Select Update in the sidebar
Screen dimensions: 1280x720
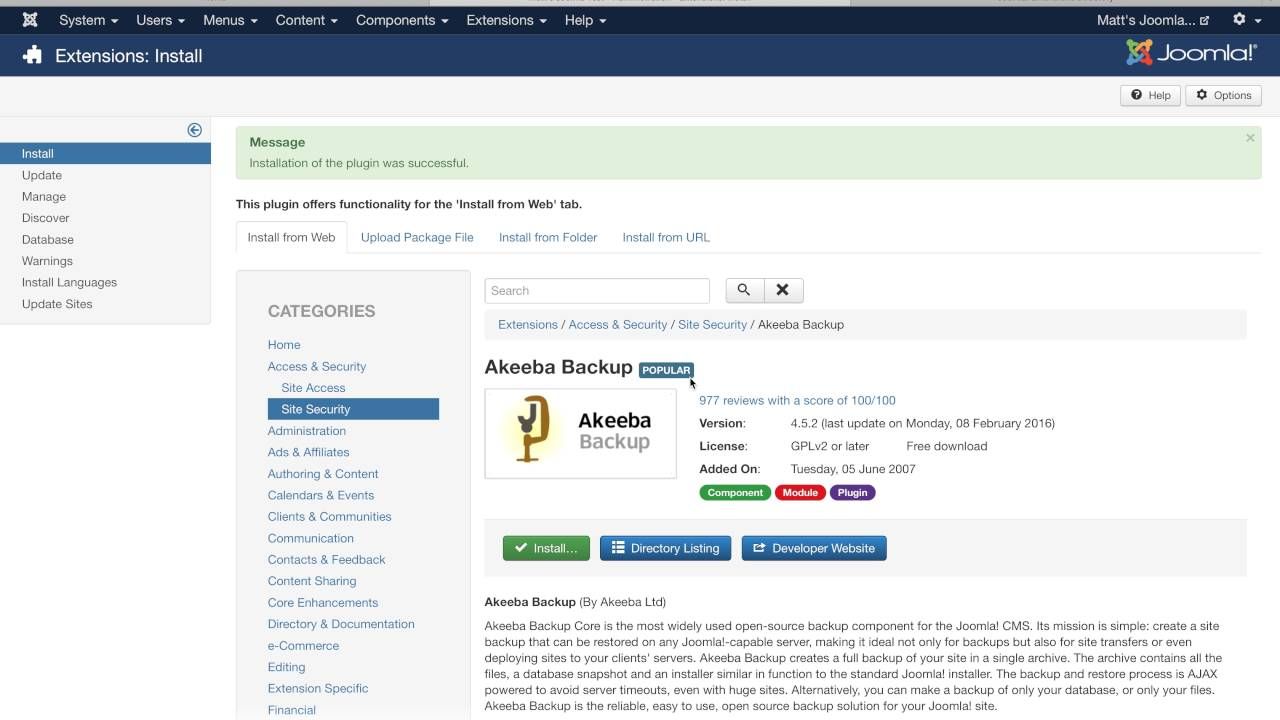[x=42, y=175]
